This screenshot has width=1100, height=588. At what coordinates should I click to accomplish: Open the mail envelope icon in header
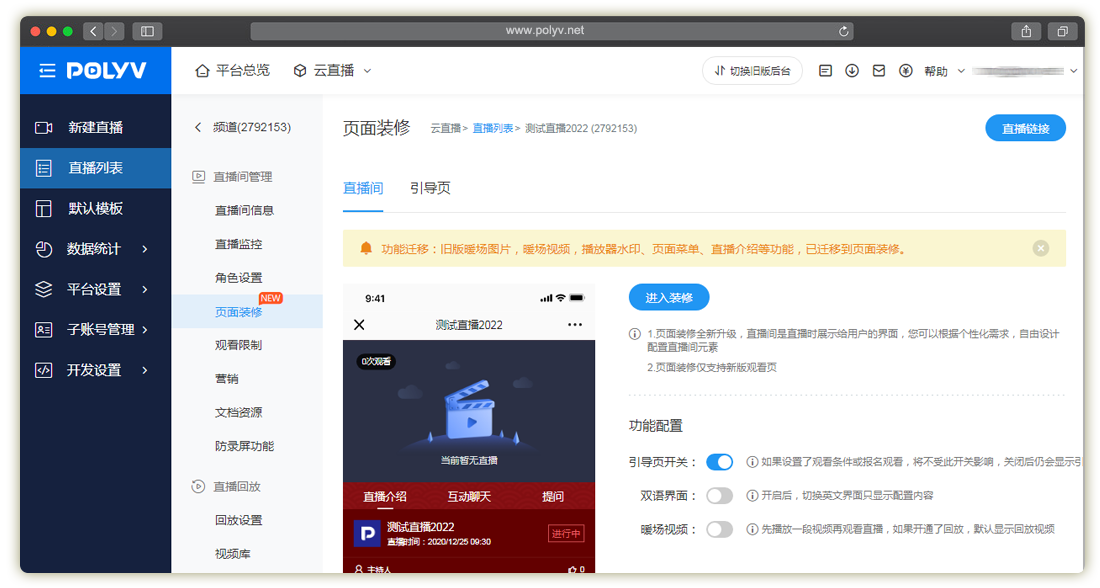(879, 71)
